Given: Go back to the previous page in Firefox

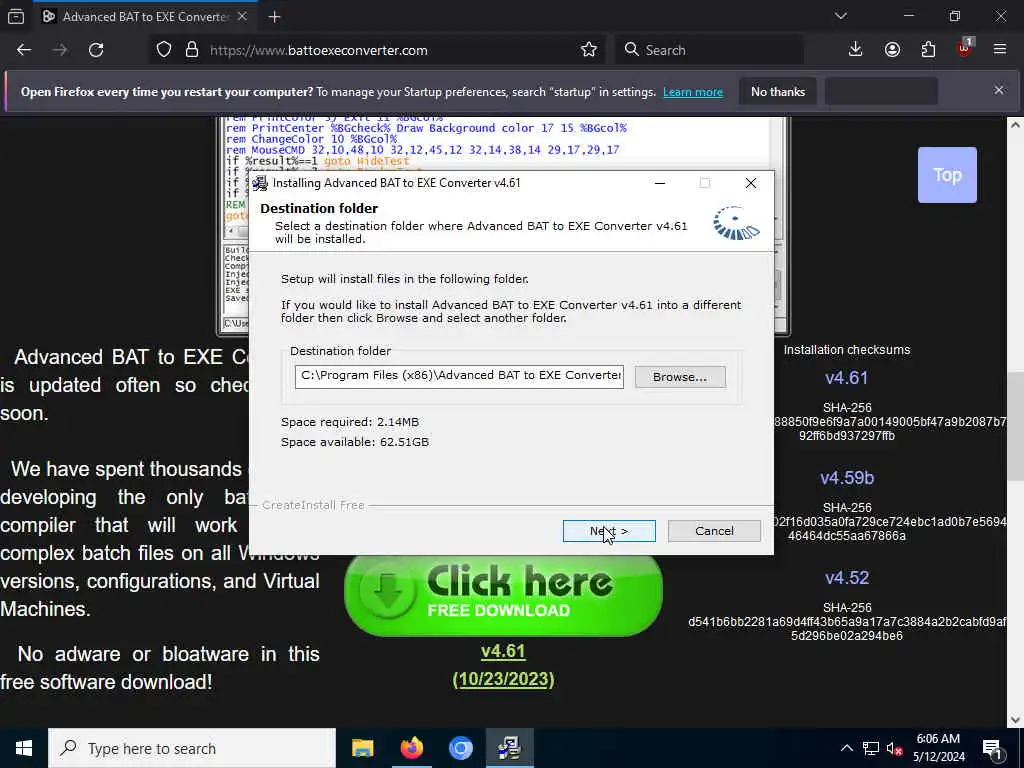Looking at the screenshot, I should point(24,50).
